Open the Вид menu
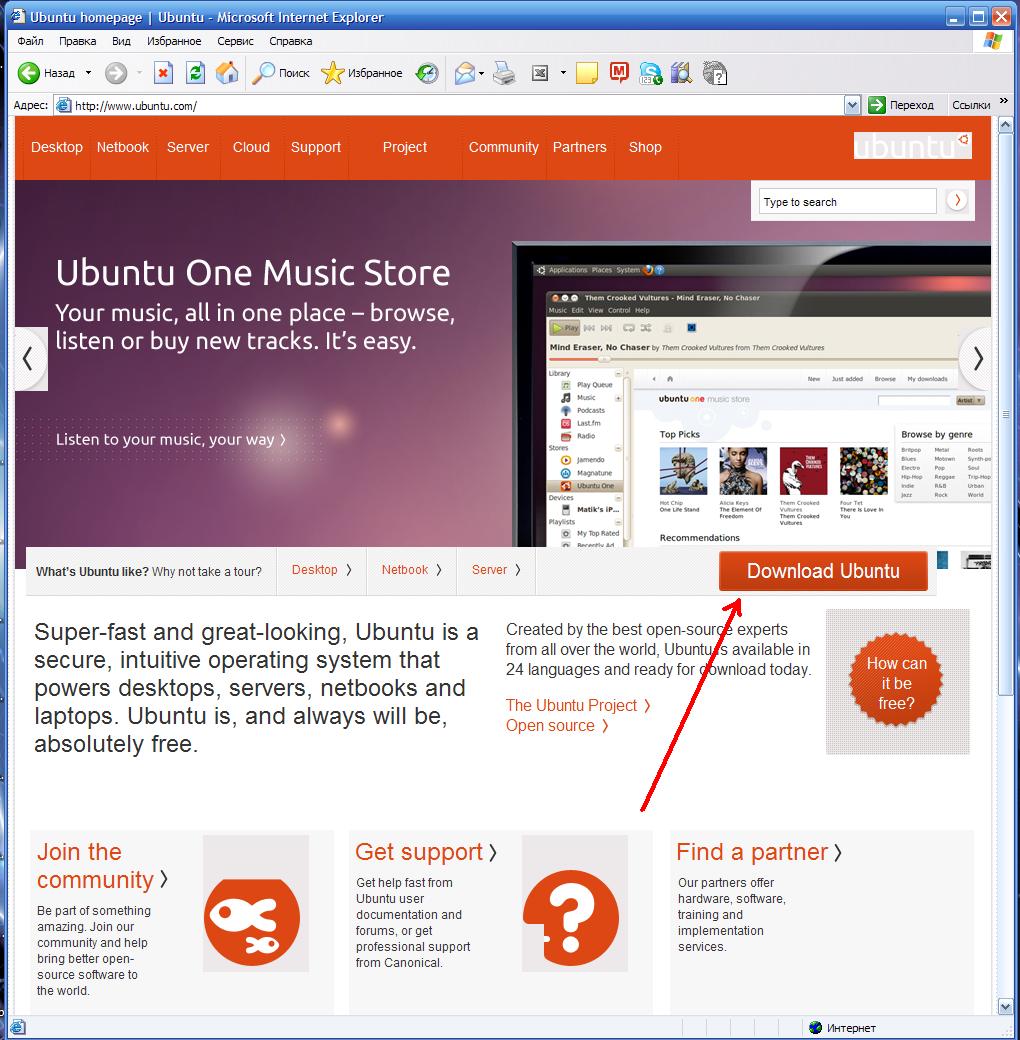 tap(121, 41)
